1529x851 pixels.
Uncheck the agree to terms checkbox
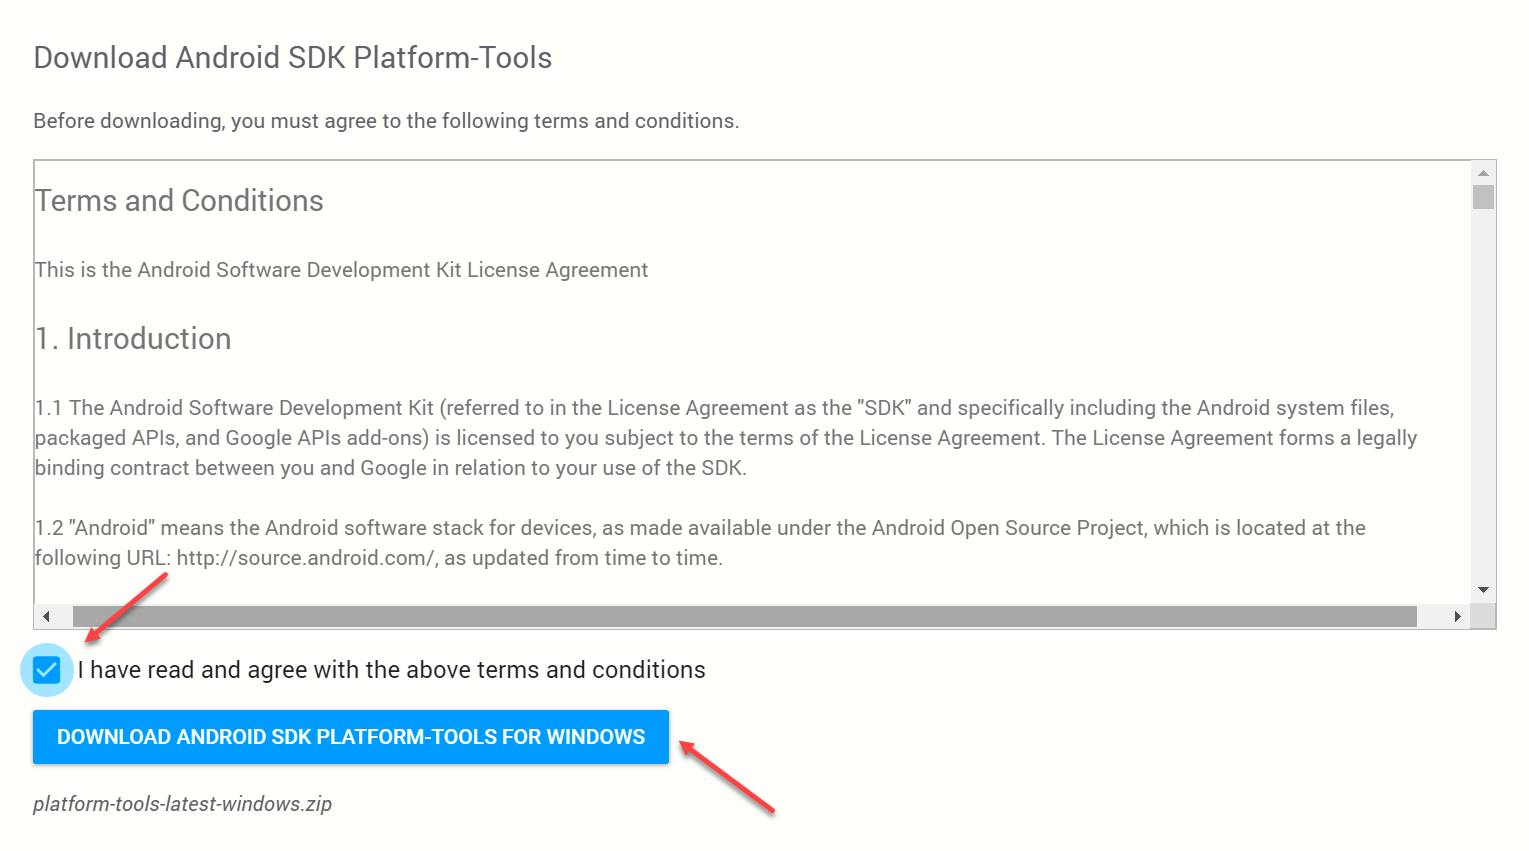pos(46,670)
